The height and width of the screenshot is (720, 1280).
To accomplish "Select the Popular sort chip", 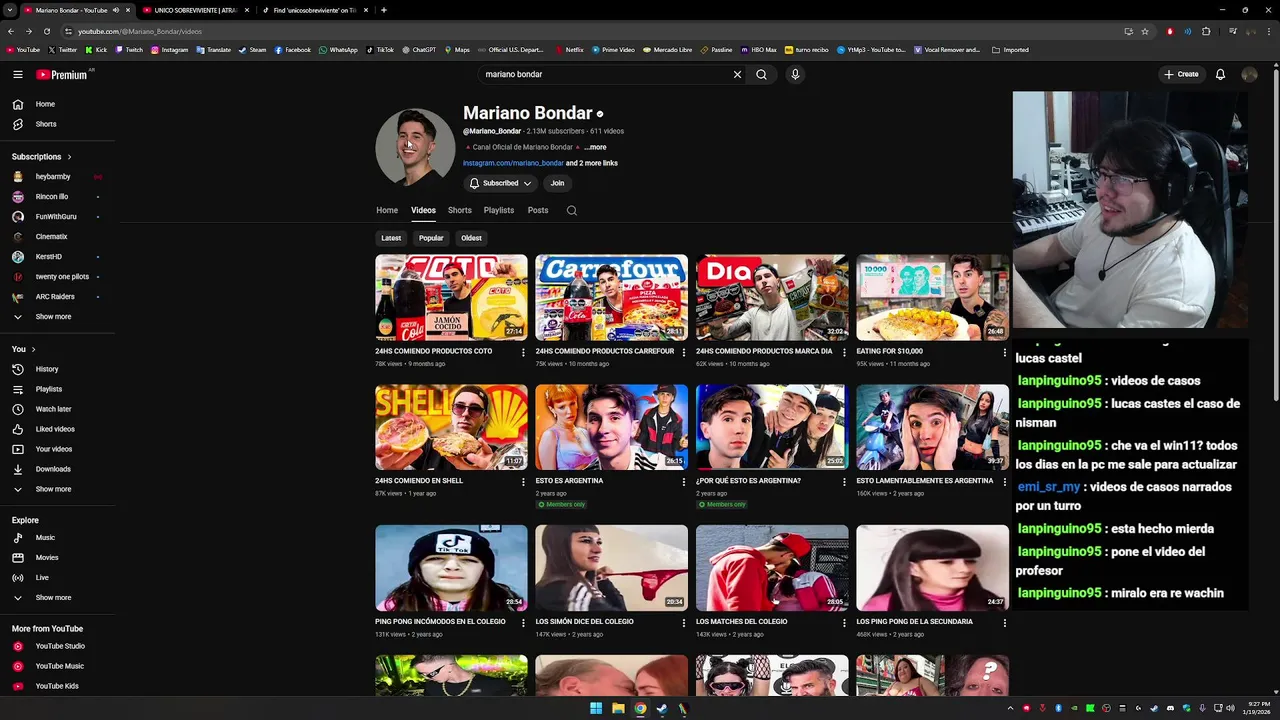I will [431, 238].
